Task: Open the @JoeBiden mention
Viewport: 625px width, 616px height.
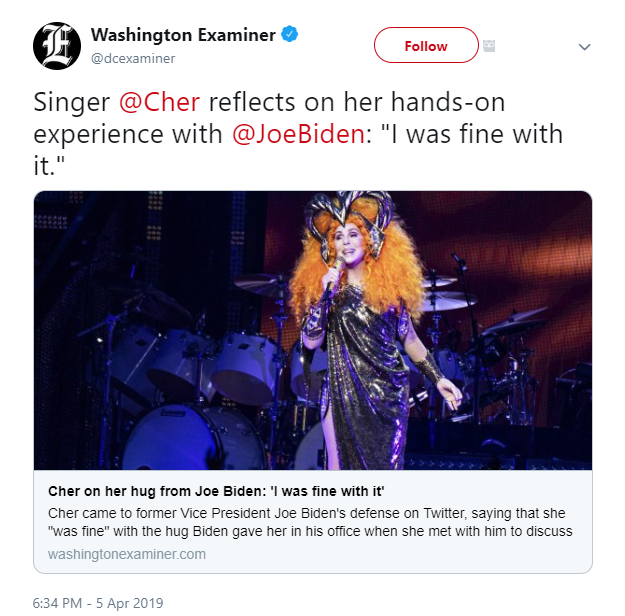Action: (x=298, y=134)
